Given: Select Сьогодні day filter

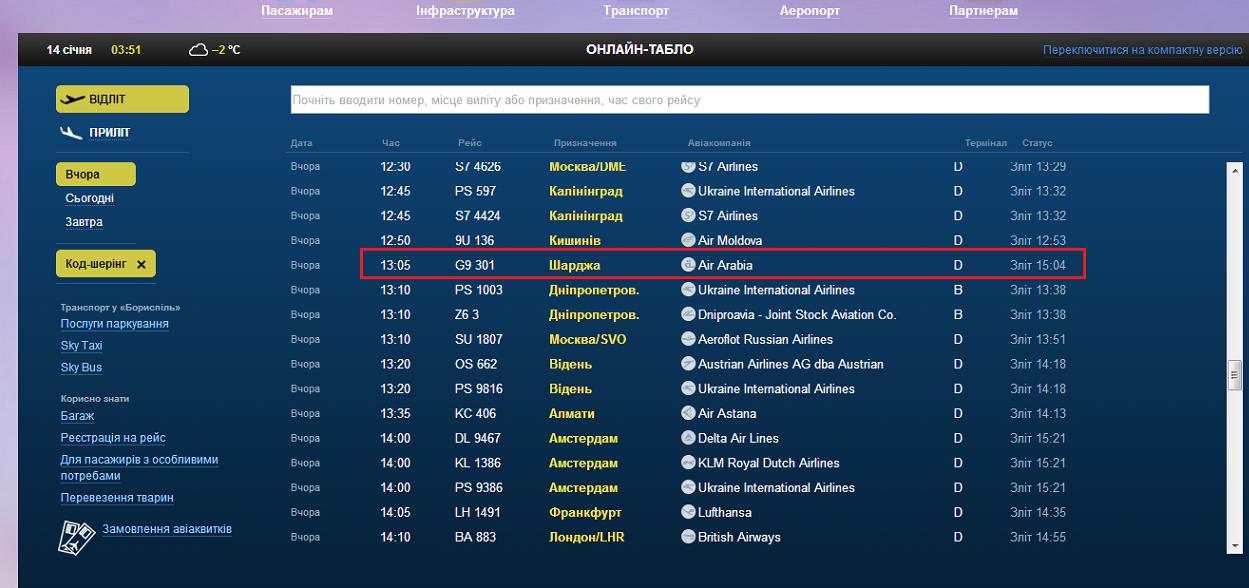Looking at the screenshot, I should click(89, 198).
